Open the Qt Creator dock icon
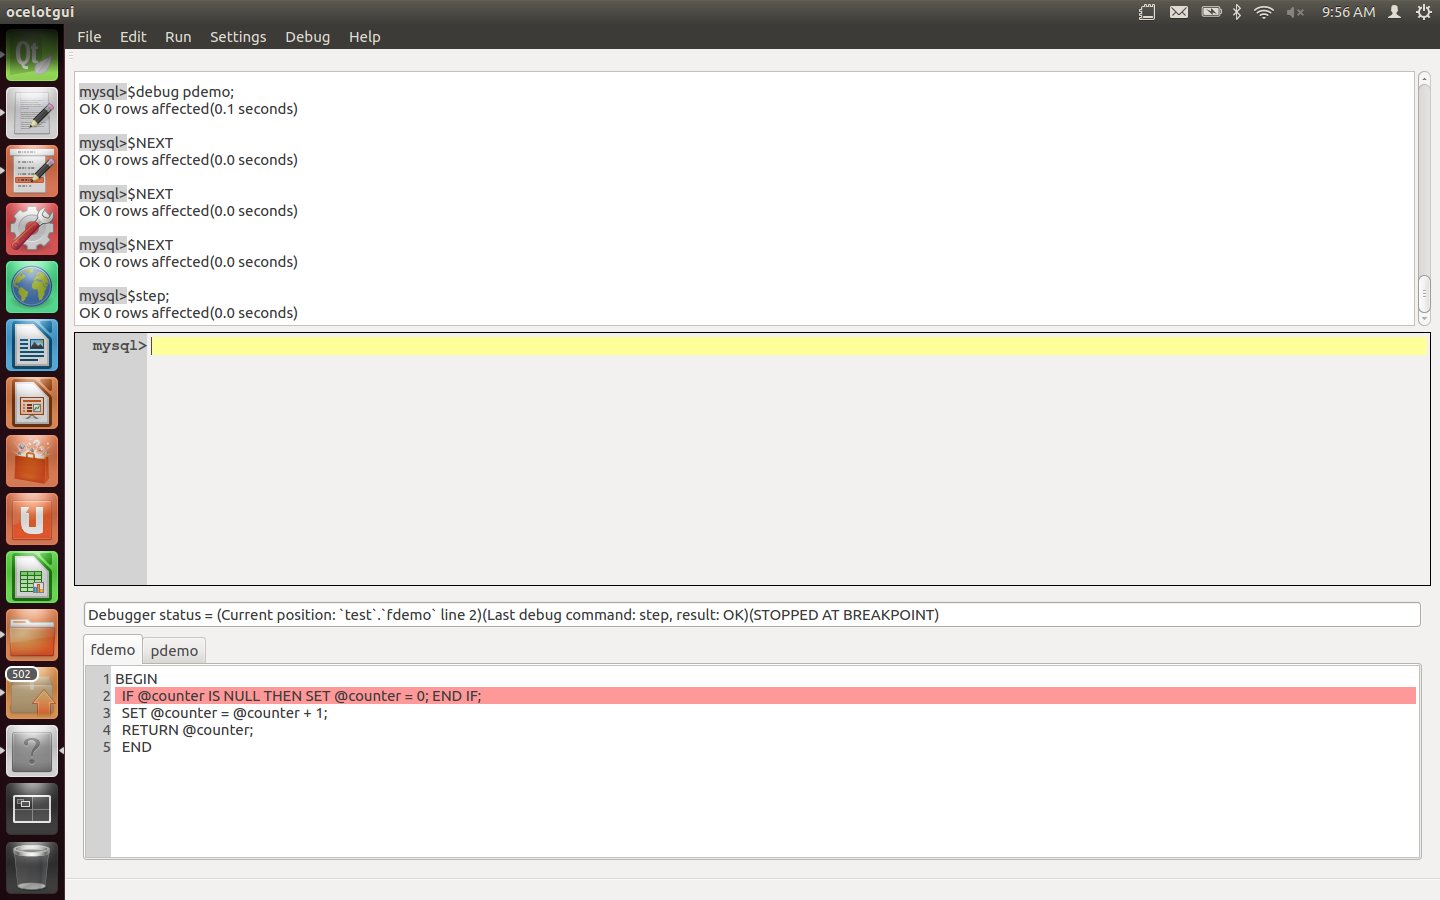 click(32, 56)
